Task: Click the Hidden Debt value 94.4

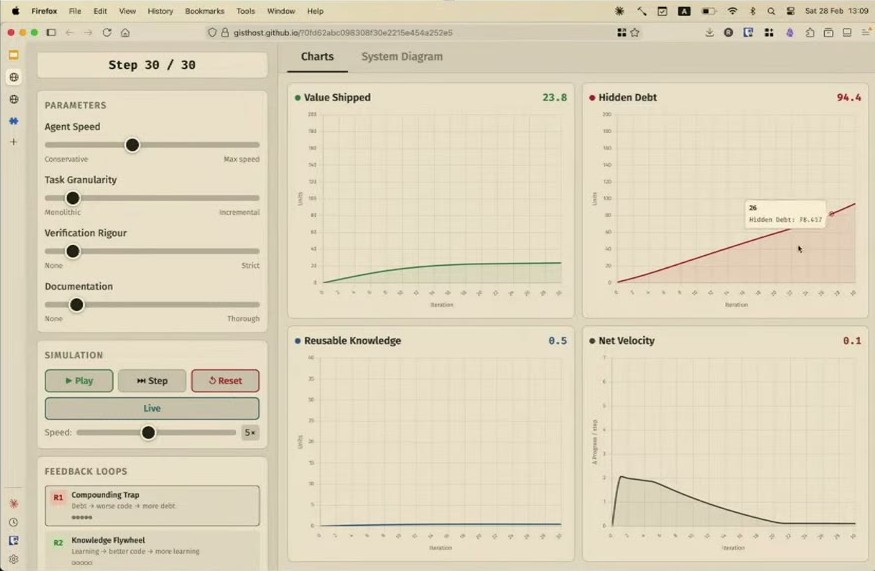Action: (x=849, y=97)
